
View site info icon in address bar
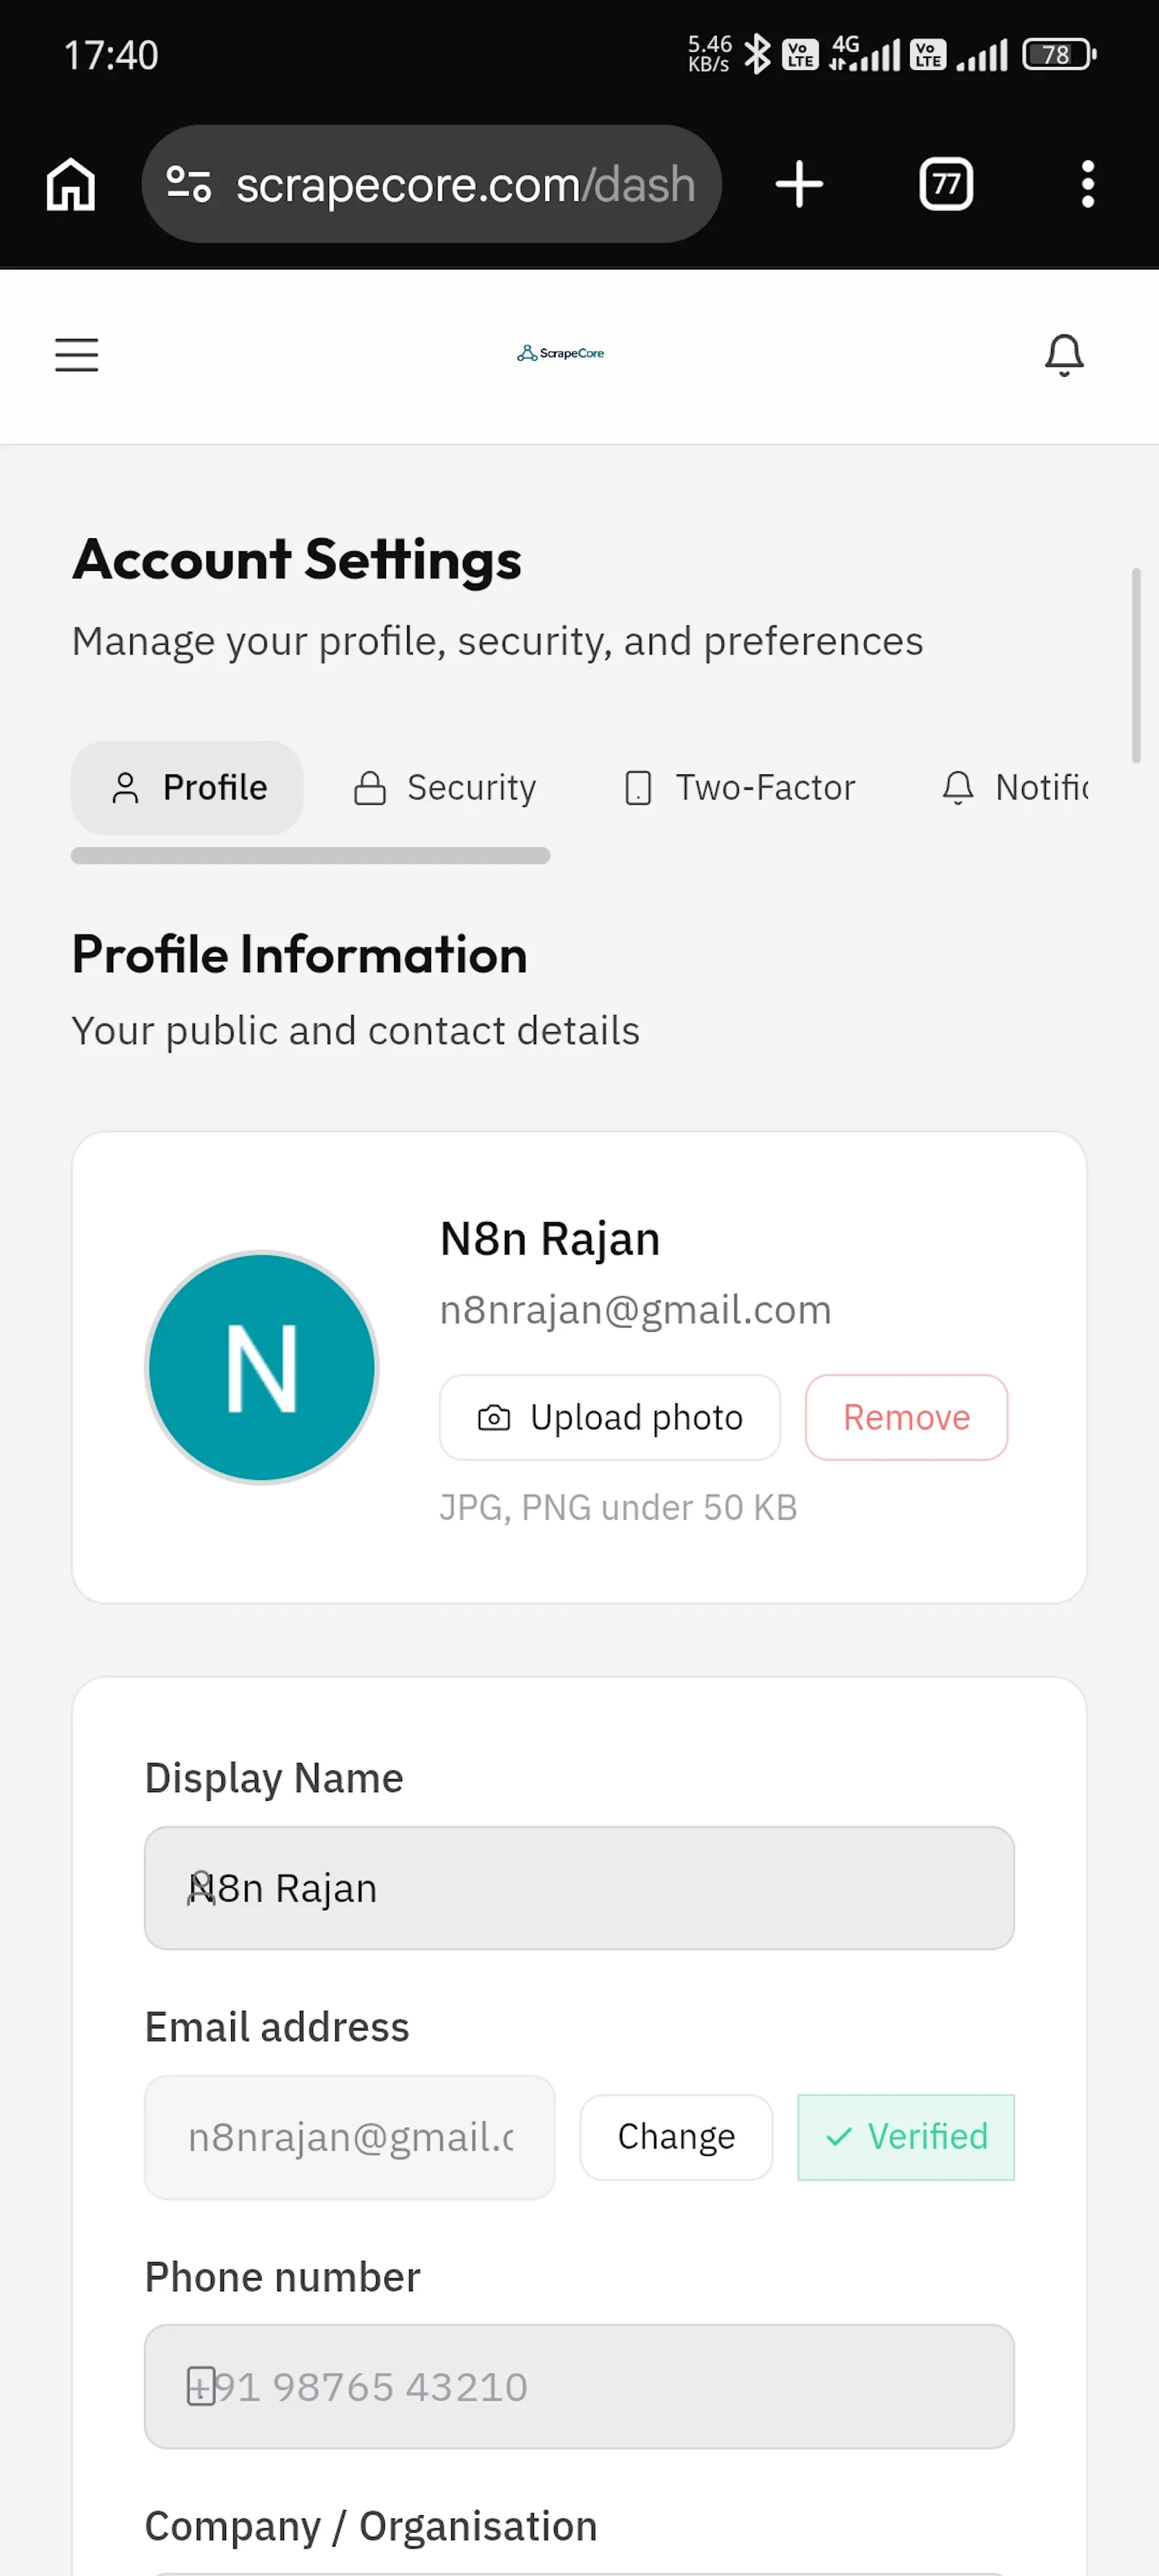click(188, 184)
